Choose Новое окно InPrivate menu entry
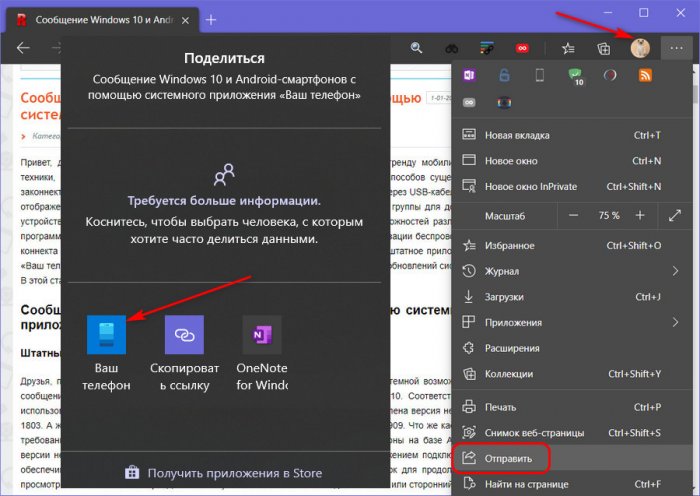Screen dimensions: 700x496 544,186
